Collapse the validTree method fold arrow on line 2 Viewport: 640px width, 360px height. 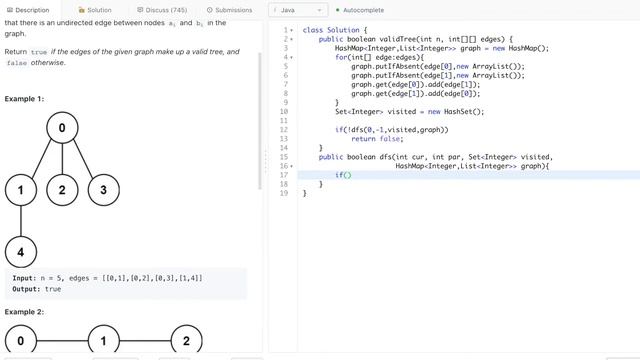point(291,39)
